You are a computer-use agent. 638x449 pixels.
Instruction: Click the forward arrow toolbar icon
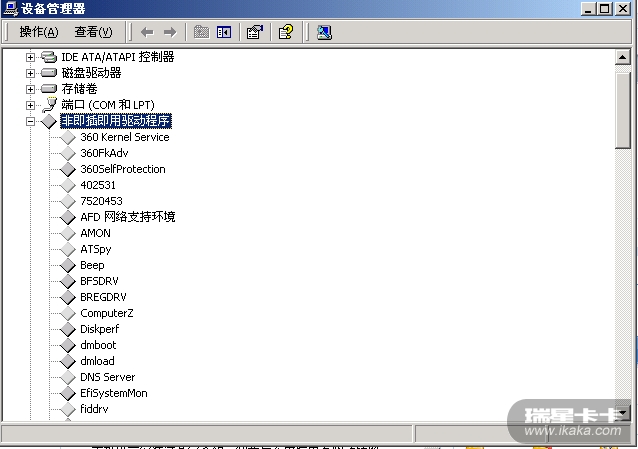coord(170,32)
